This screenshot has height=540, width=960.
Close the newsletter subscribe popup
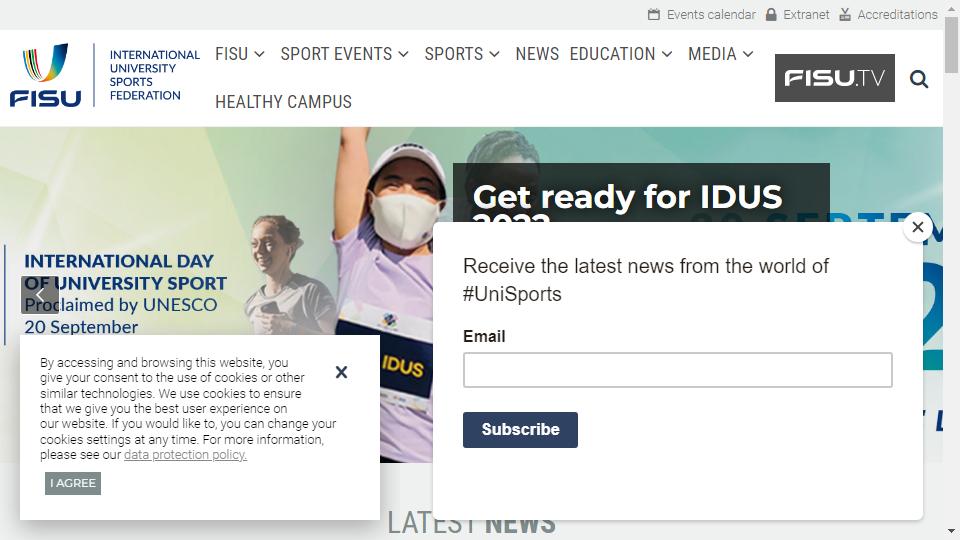click(x=917, y=227)
